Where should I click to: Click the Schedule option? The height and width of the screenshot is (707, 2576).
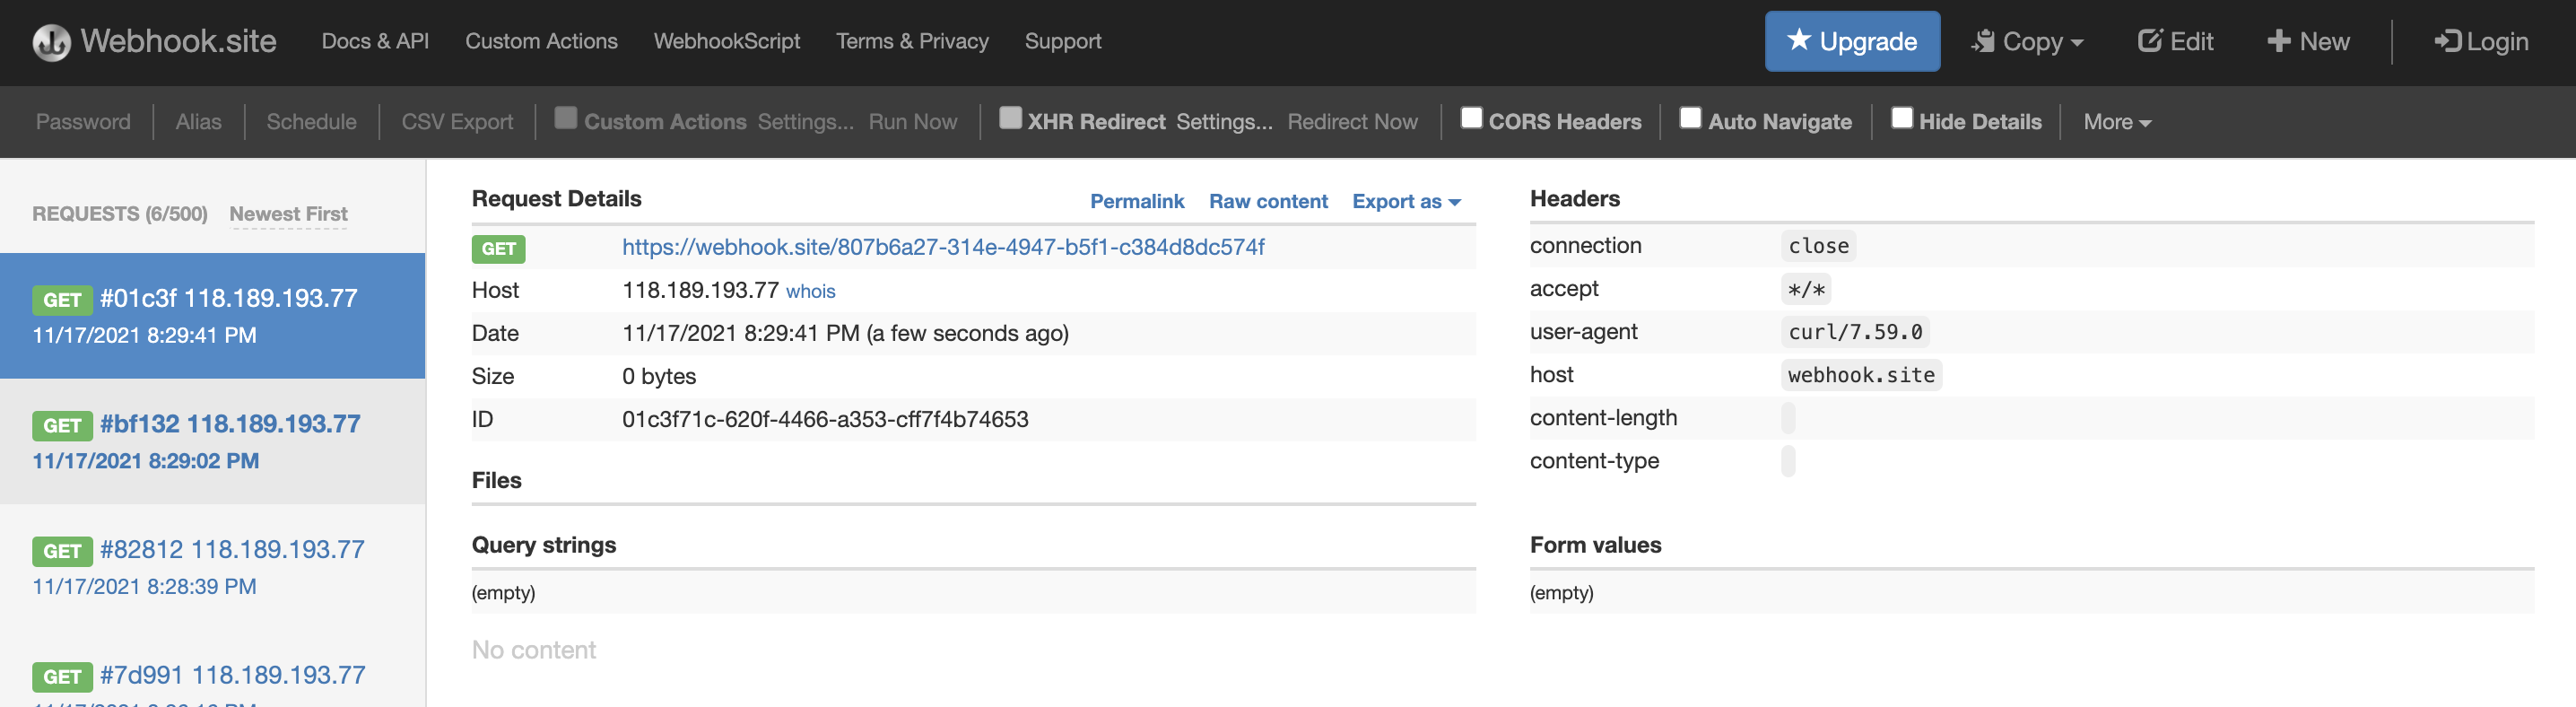(311, 121)
